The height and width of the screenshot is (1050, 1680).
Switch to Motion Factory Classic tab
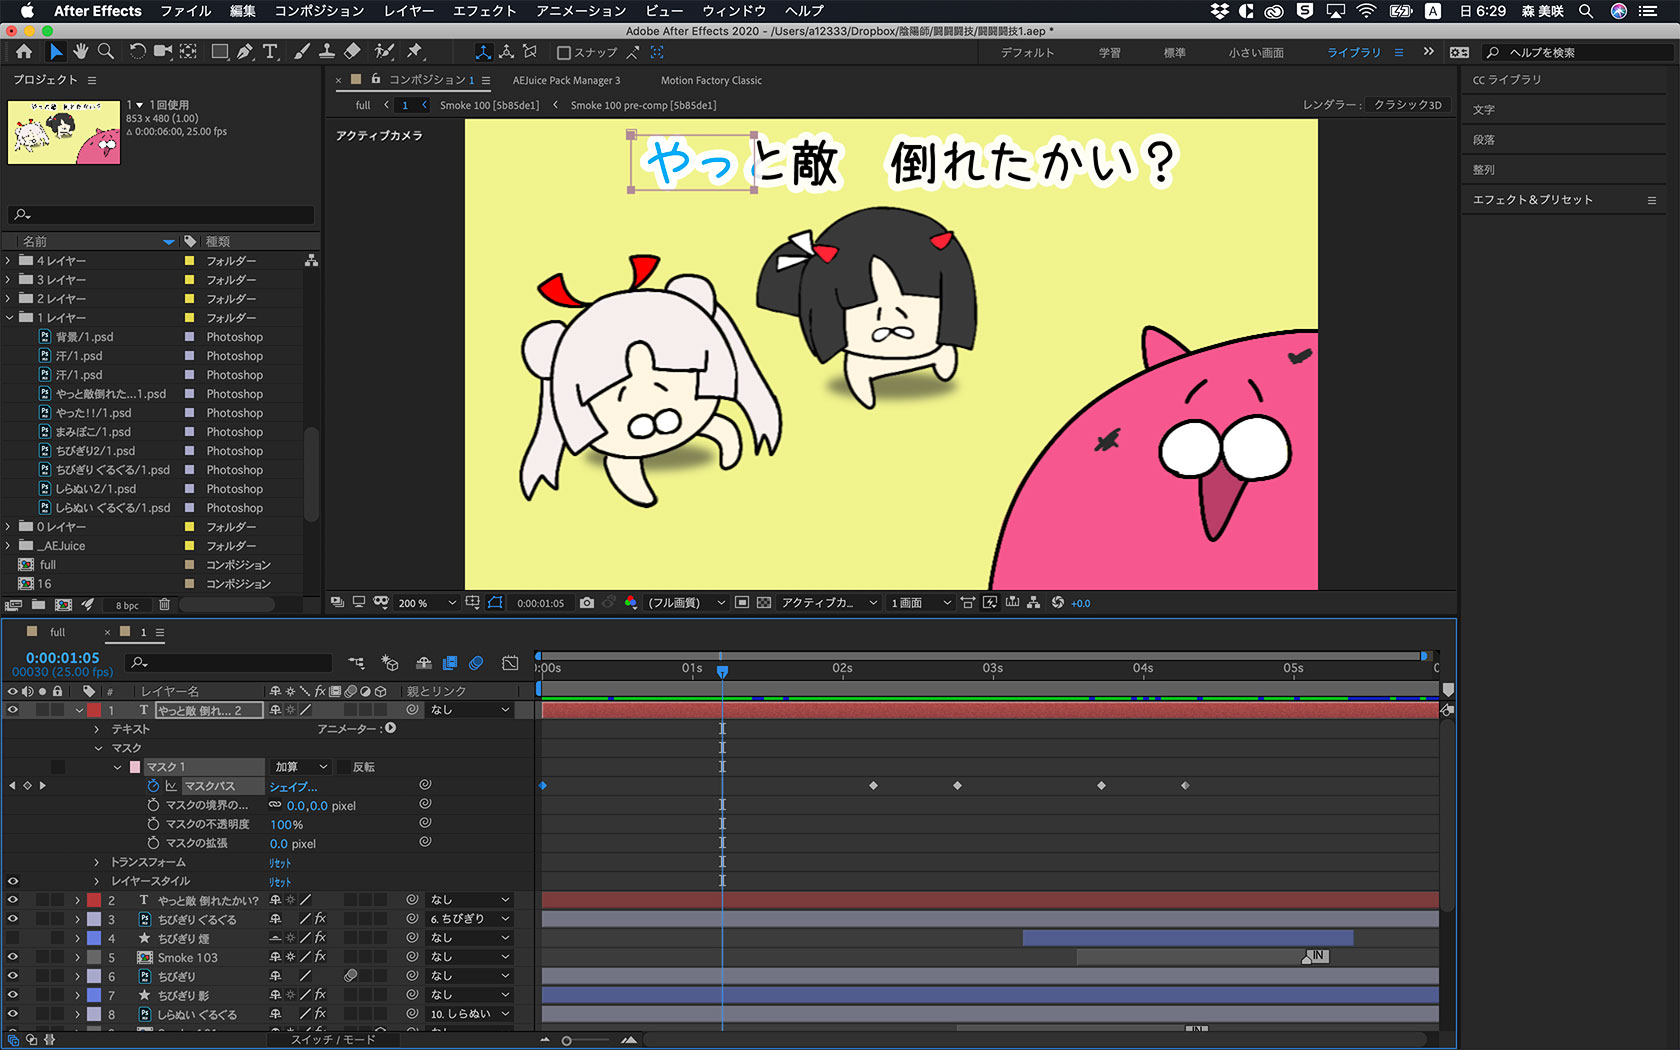pos(711,80)
